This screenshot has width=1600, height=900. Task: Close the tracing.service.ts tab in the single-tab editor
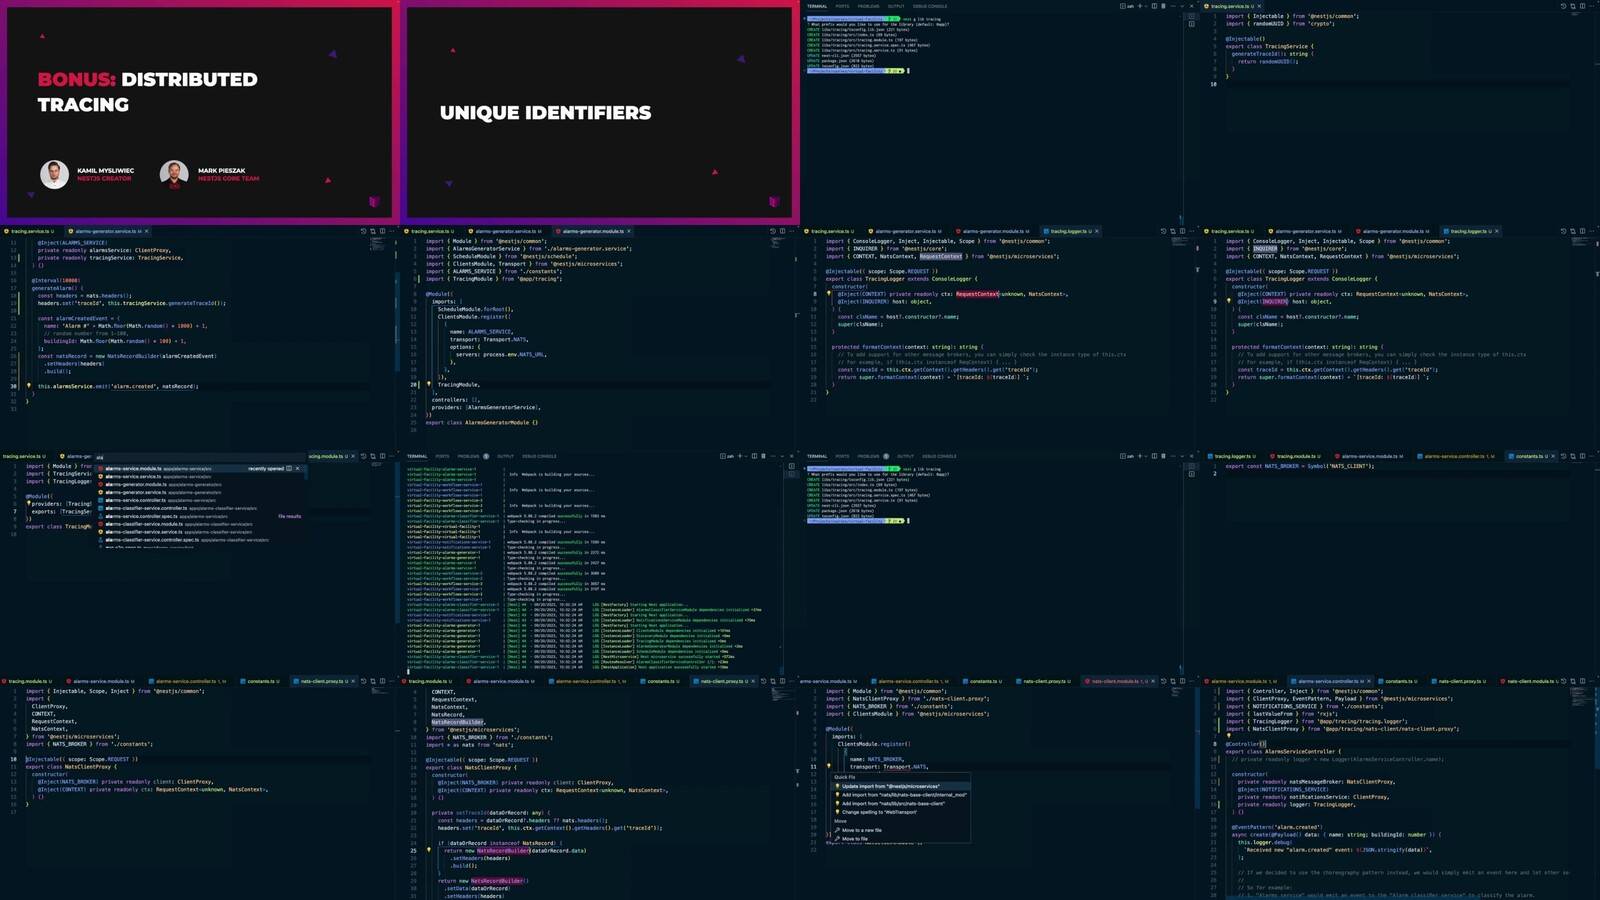click(x=1259, y=6)
